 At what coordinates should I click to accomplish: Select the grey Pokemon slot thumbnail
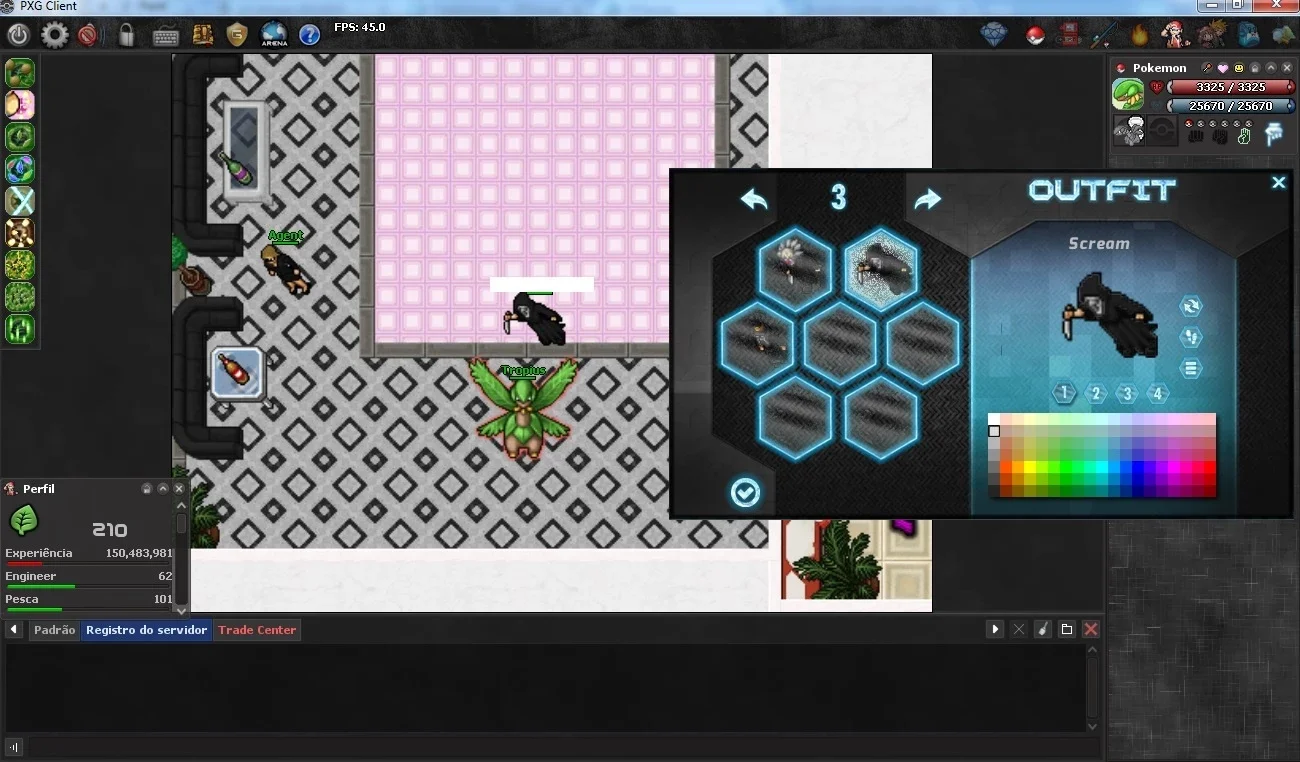tap(1129, 131)
